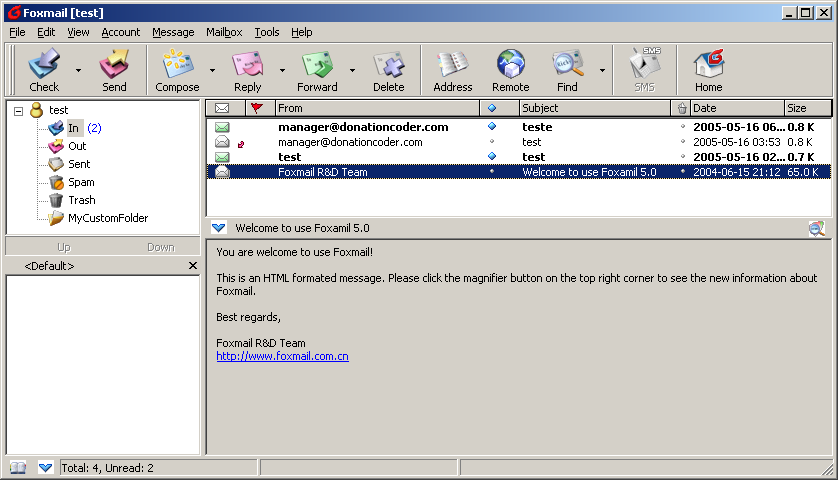Select the message with subject teste
The height and width of the screenshot is (480, 838).
tap(518, 127)
